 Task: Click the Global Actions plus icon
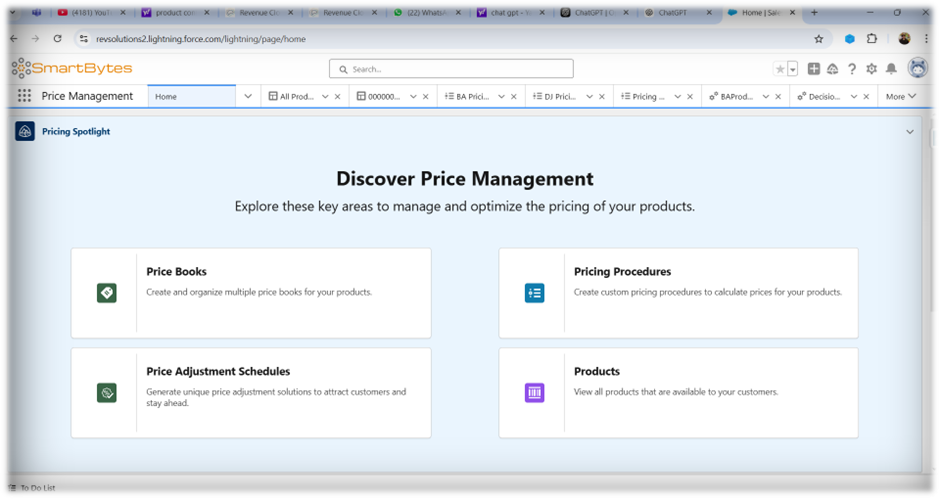click(x=814, y=69)
